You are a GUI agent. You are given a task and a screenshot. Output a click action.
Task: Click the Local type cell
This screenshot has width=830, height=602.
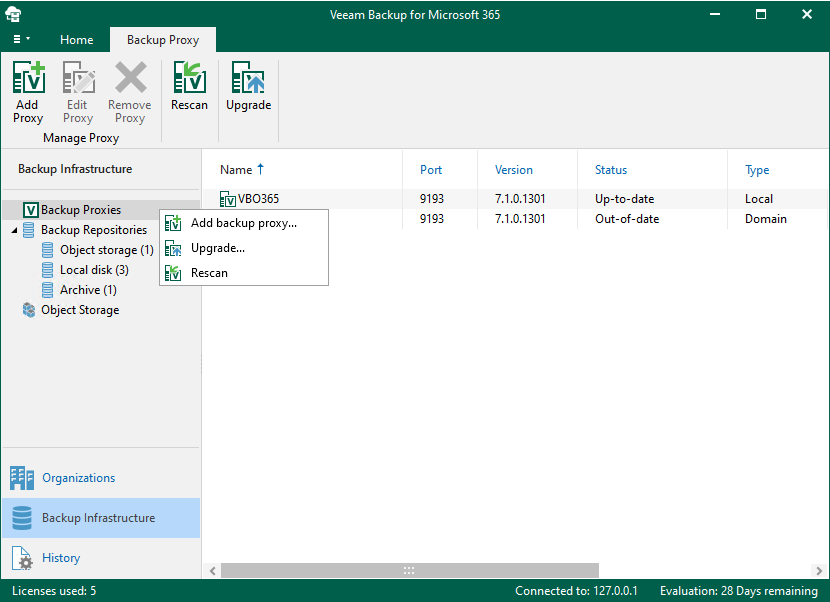point(759,199)
